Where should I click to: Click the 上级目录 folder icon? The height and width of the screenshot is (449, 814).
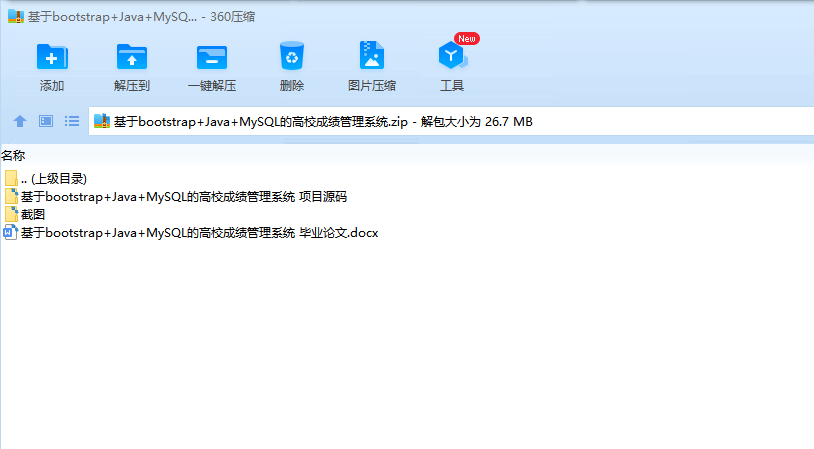(11, 178)
